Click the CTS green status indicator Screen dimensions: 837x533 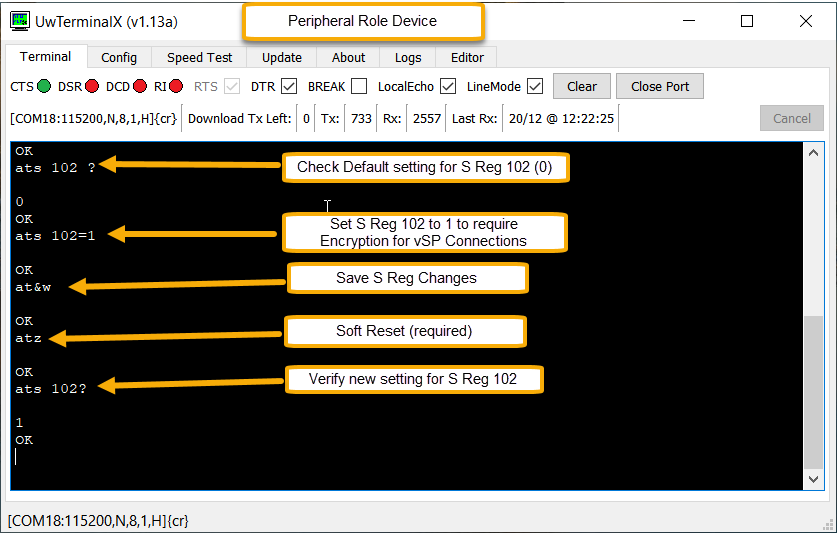44,86
